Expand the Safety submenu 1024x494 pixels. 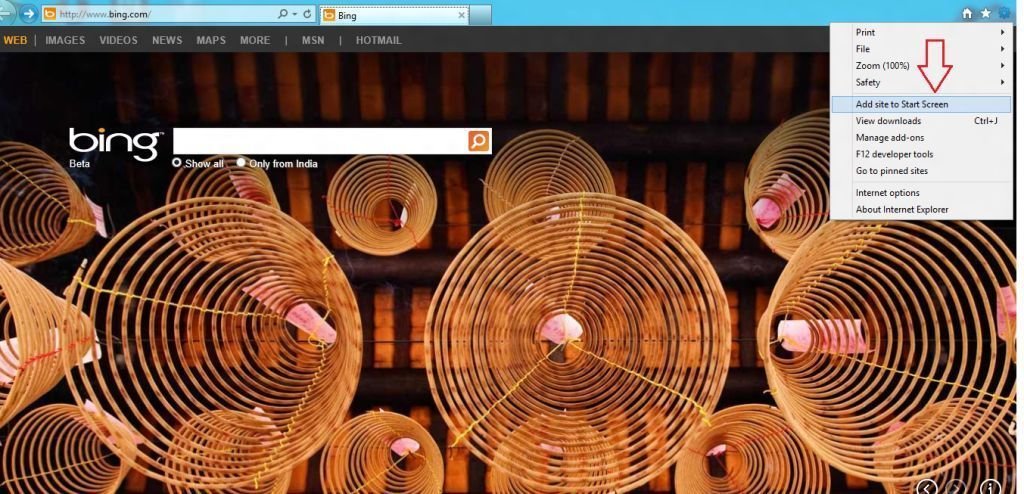point(921,82)
